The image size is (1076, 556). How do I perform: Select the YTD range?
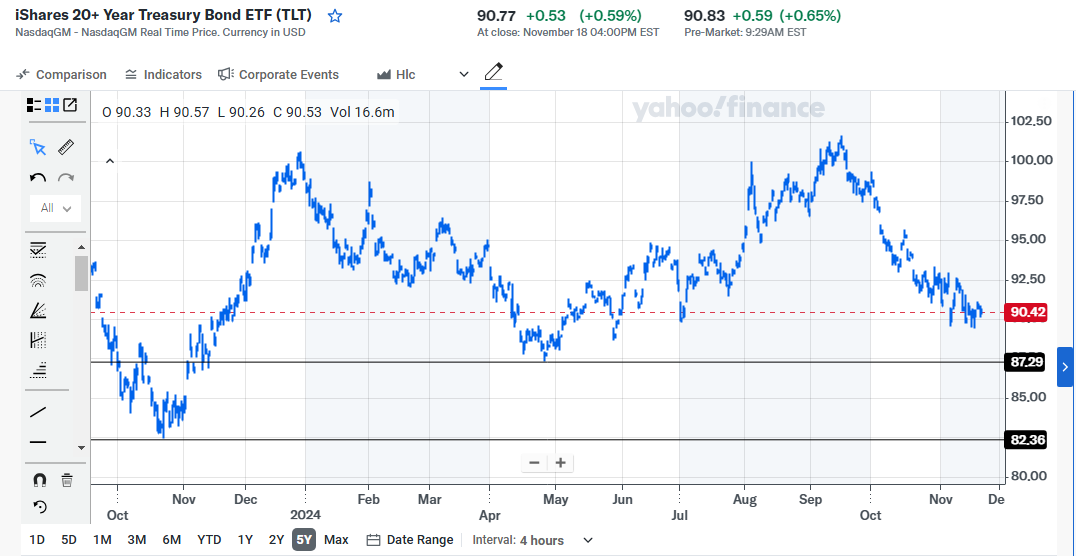(x=209, y=540)
